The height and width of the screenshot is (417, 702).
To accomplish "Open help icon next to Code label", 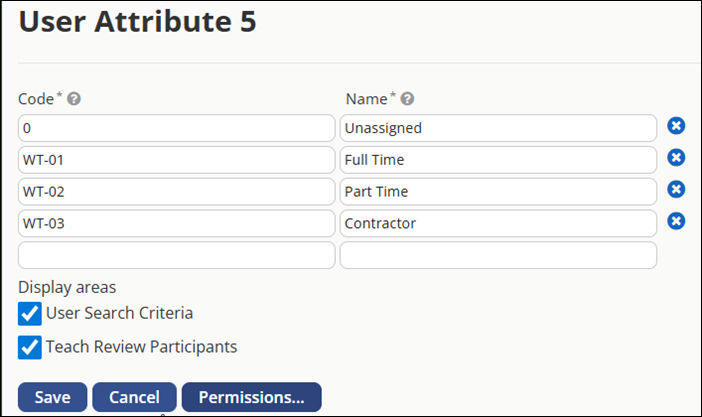I will pos(74,99).
